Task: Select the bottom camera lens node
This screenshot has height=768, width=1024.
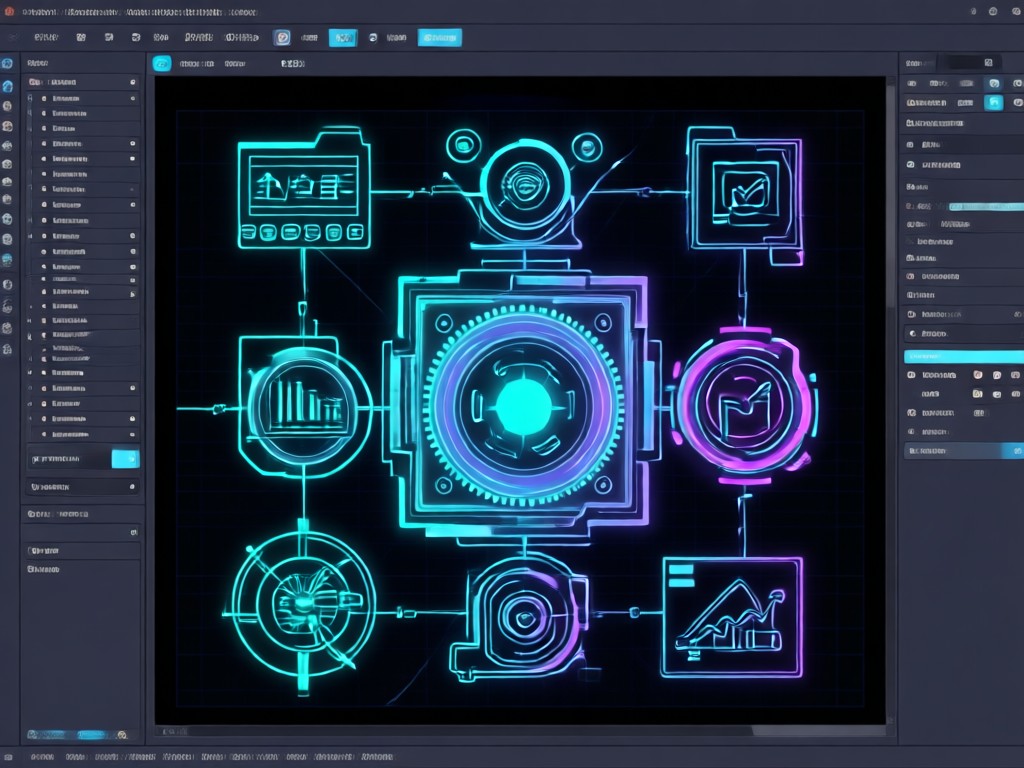Action: (520, 617)
